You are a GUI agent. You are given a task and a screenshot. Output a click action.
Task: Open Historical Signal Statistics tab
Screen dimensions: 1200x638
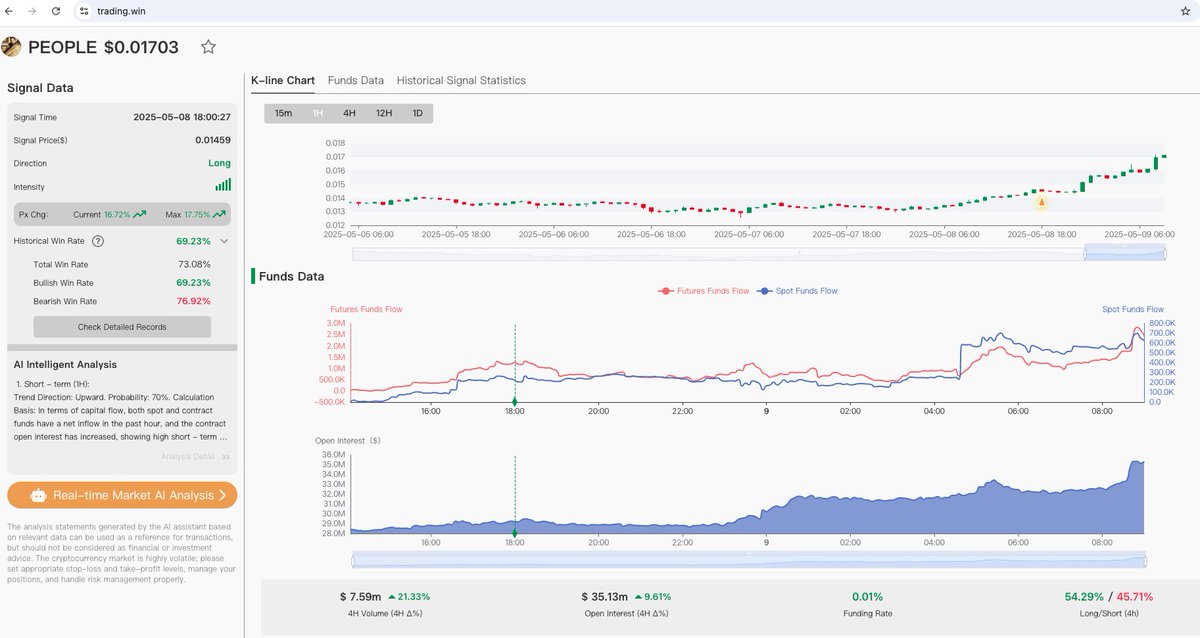pyautogui.click(x=461, y=80)
